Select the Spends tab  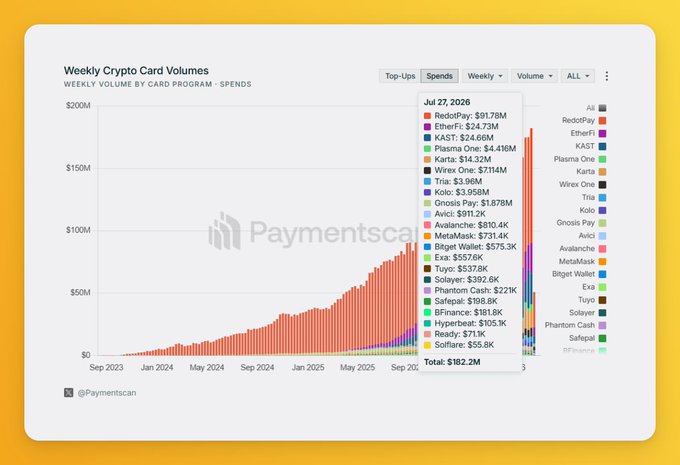pyautogui.click(x=439, y=76)
